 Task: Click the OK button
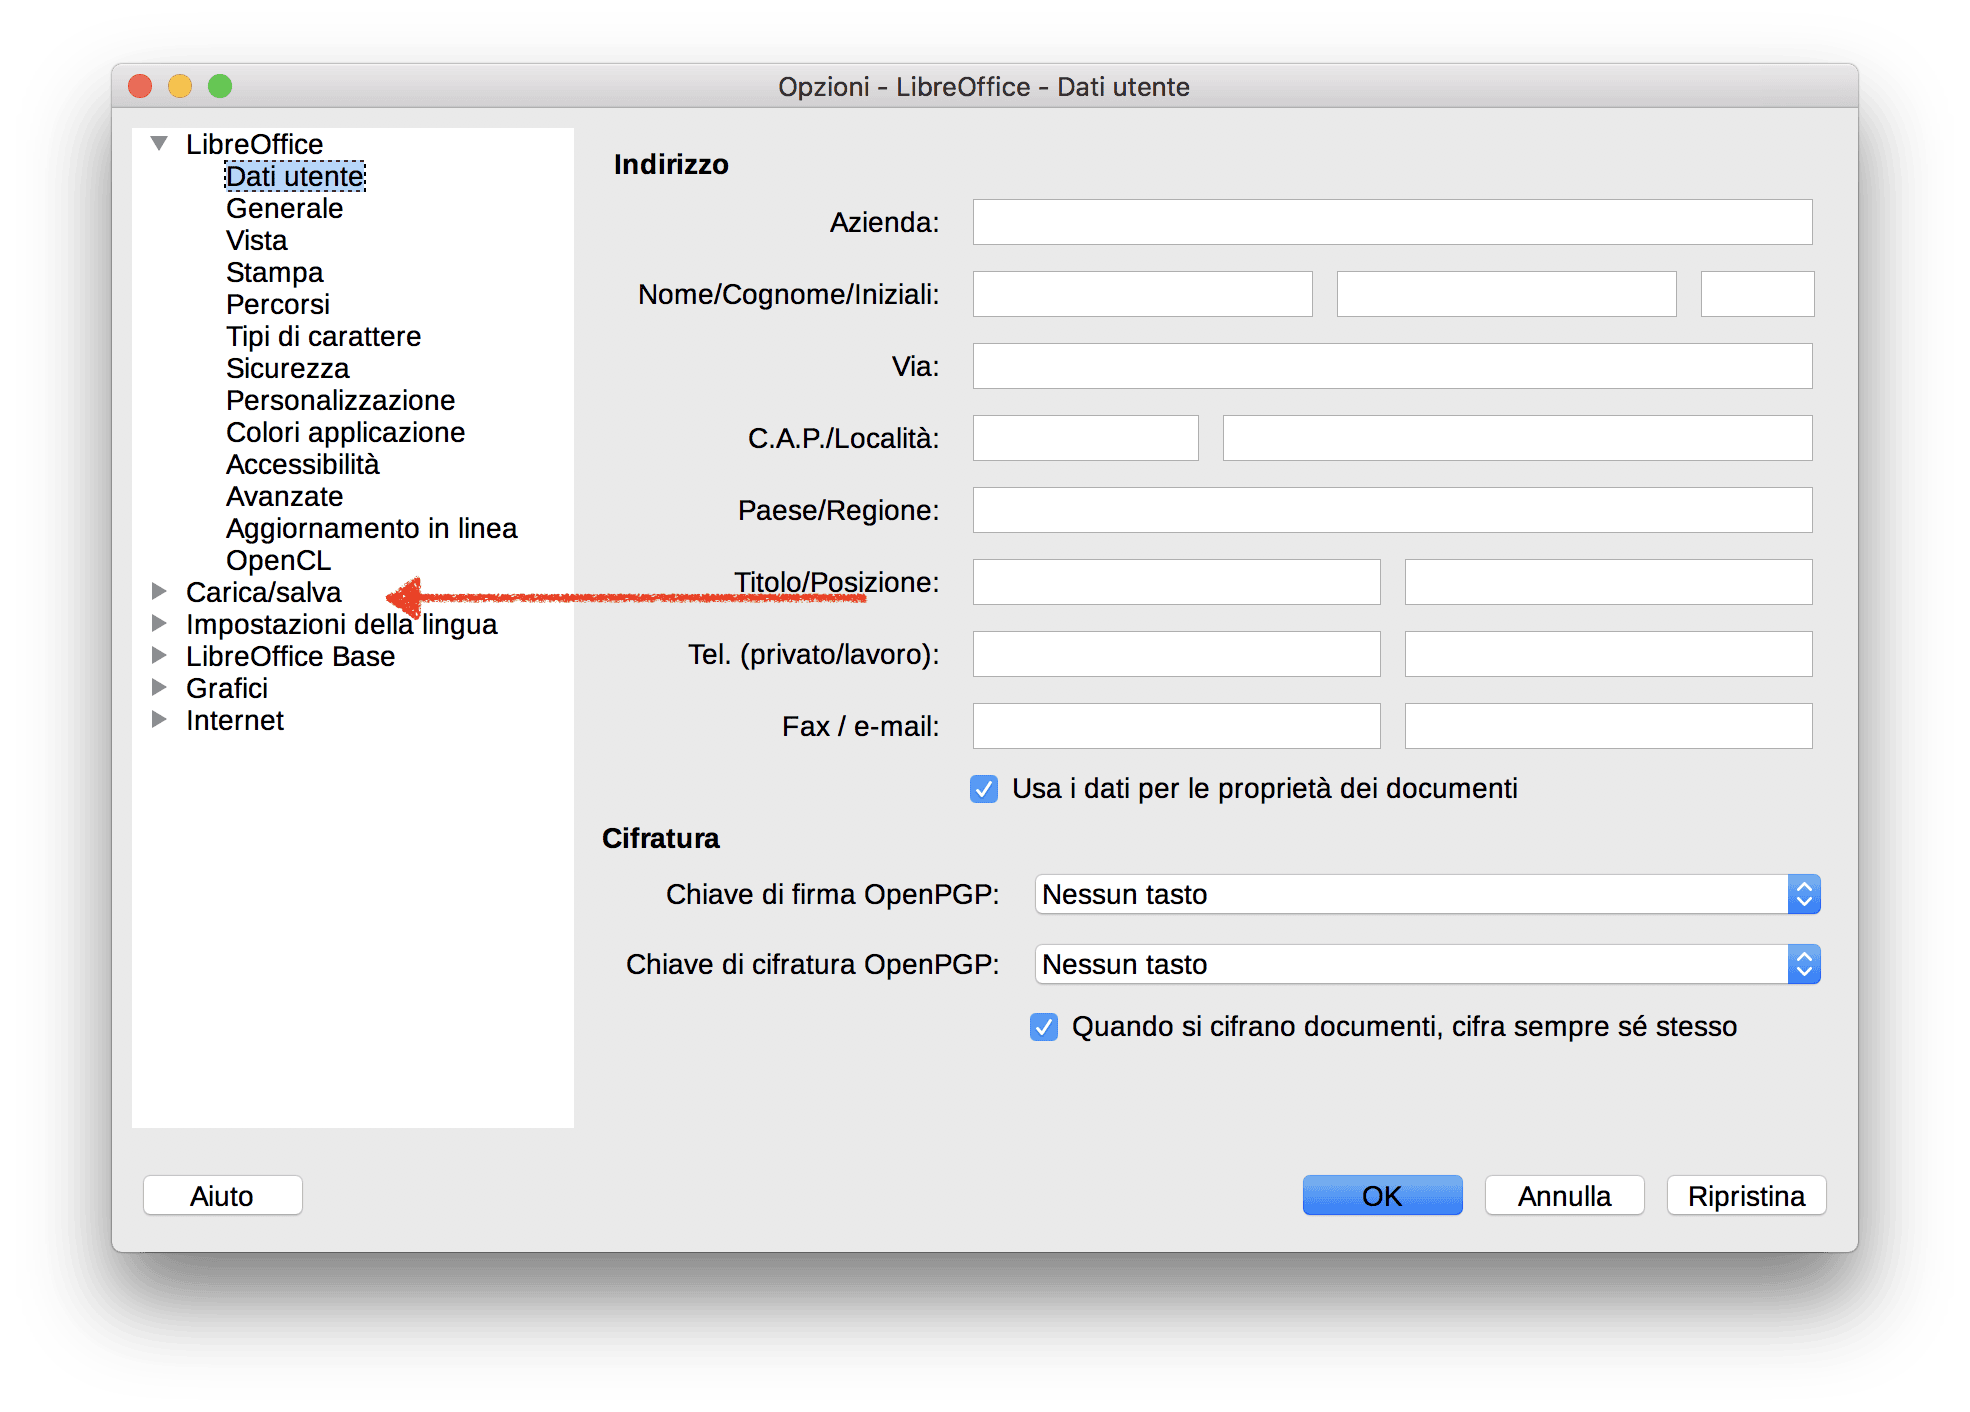1382,1195
